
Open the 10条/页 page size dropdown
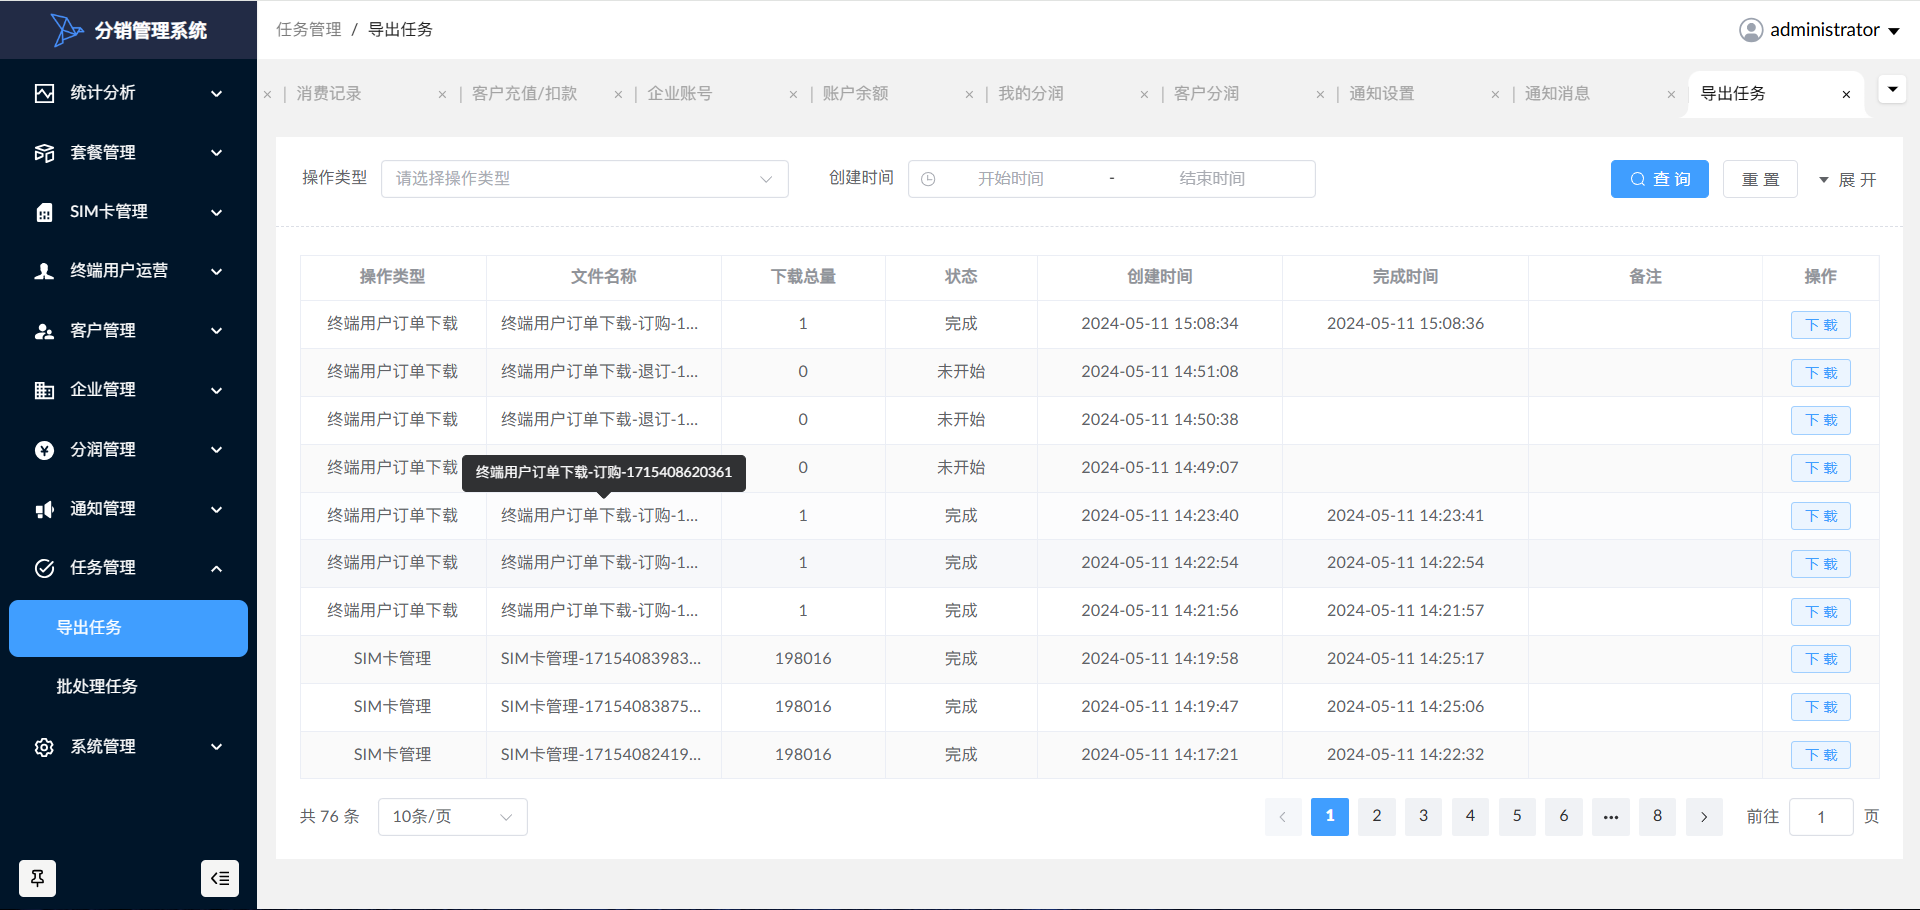[x=453, y=817]
